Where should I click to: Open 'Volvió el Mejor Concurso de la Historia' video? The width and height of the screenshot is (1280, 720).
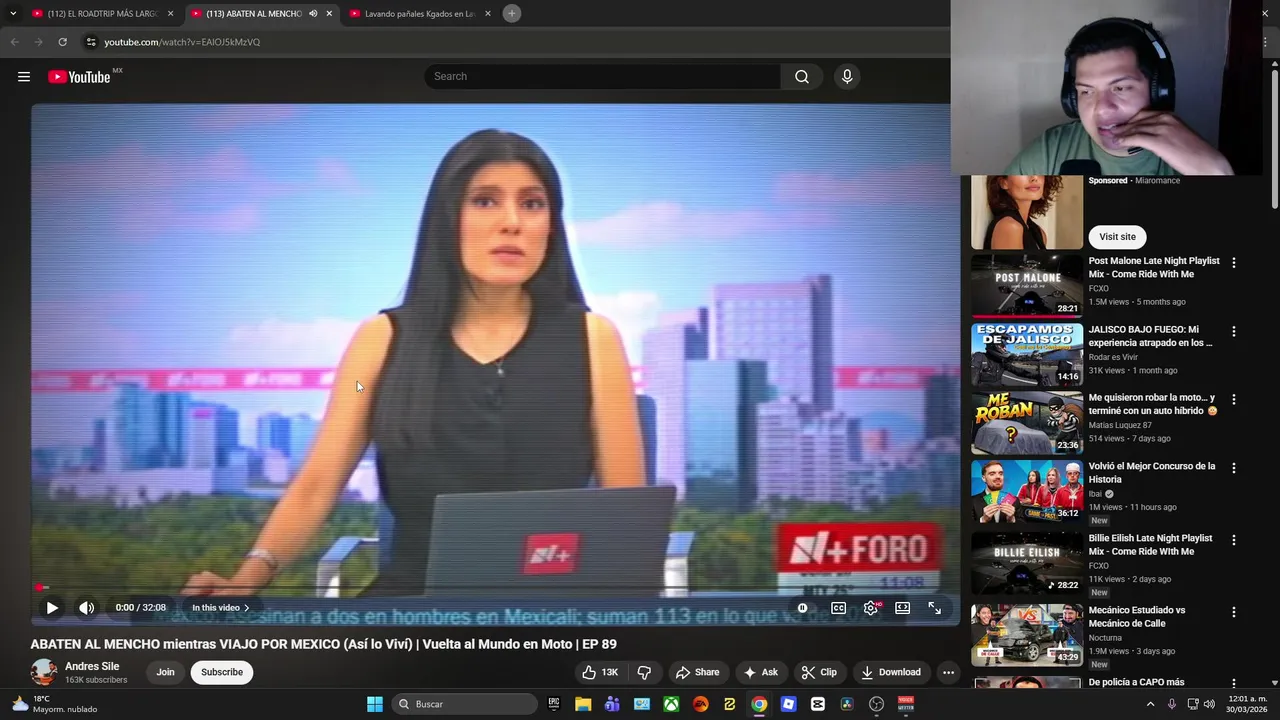(x=1152, y=473)
